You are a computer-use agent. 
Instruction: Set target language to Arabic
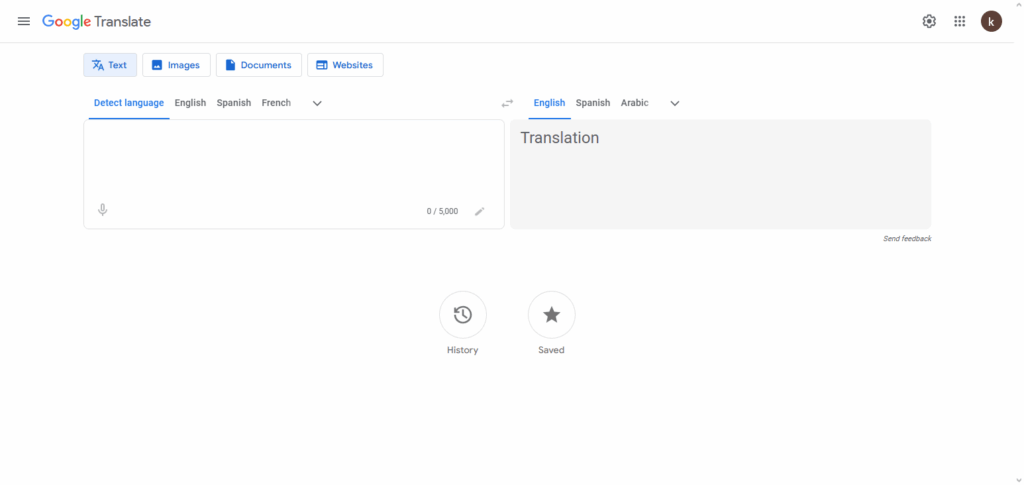click(635, 103)
